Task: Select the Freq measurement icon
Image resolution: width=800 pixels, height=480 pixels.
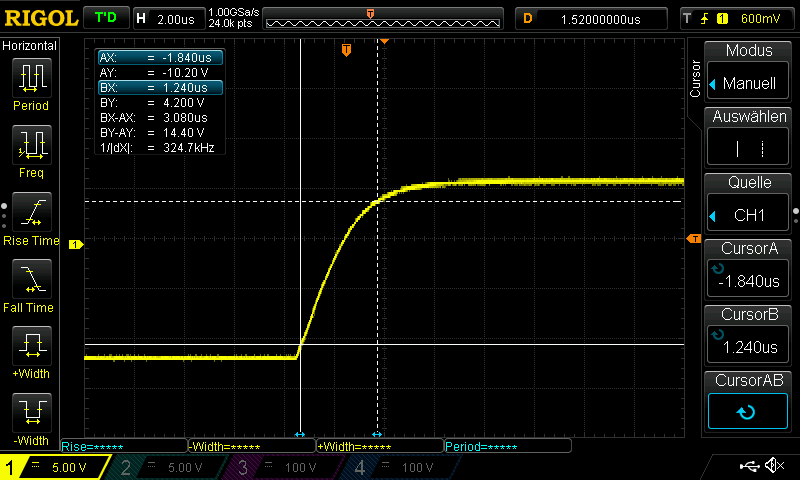Action: coord(31,151)
